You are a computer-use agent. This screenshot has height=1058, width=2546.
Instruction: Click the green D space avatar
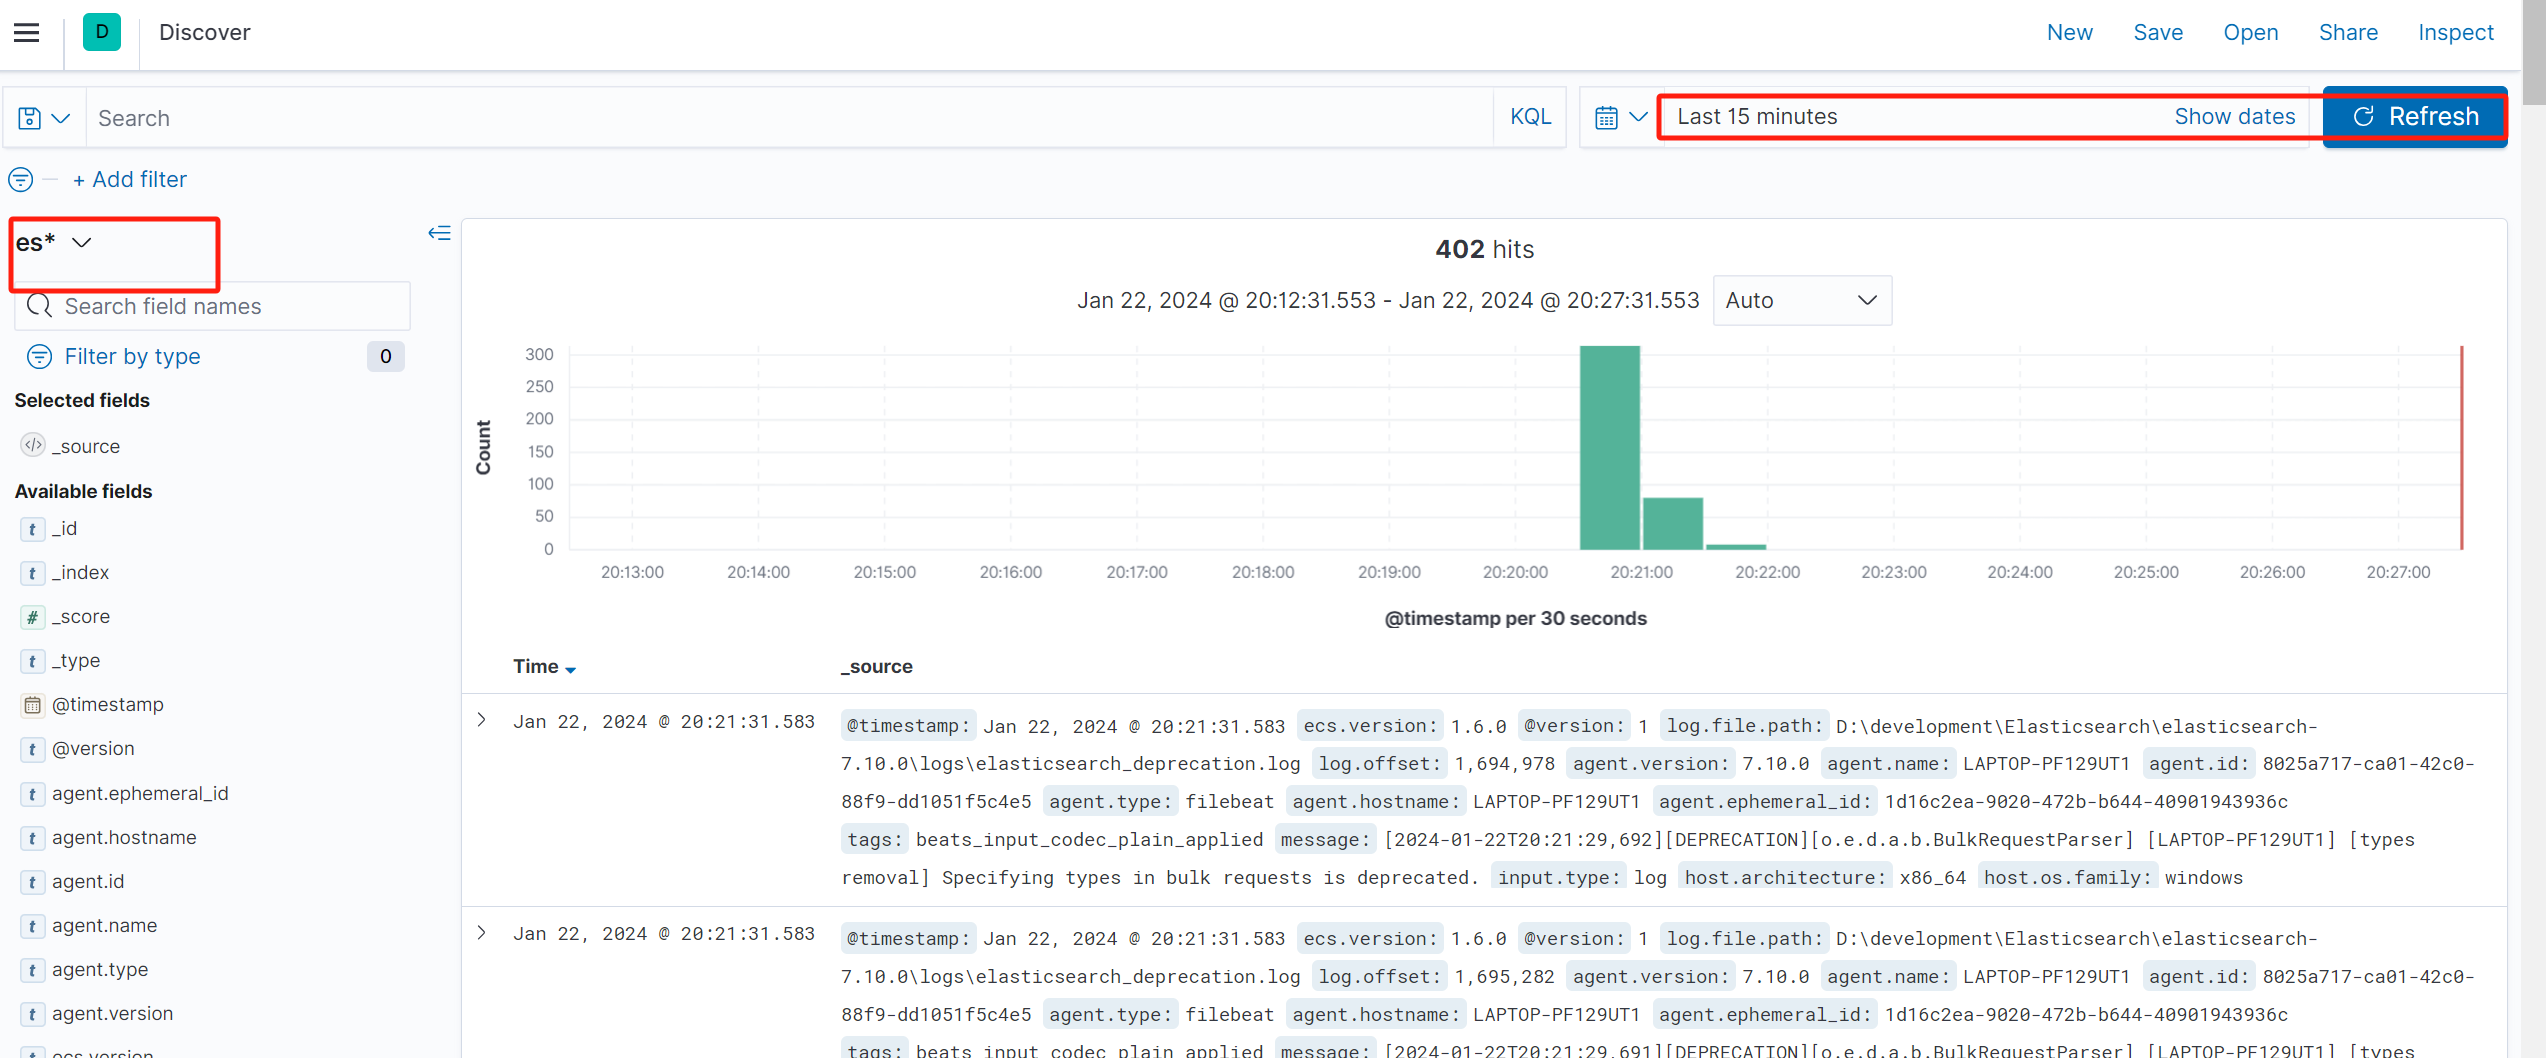point(102,32)
